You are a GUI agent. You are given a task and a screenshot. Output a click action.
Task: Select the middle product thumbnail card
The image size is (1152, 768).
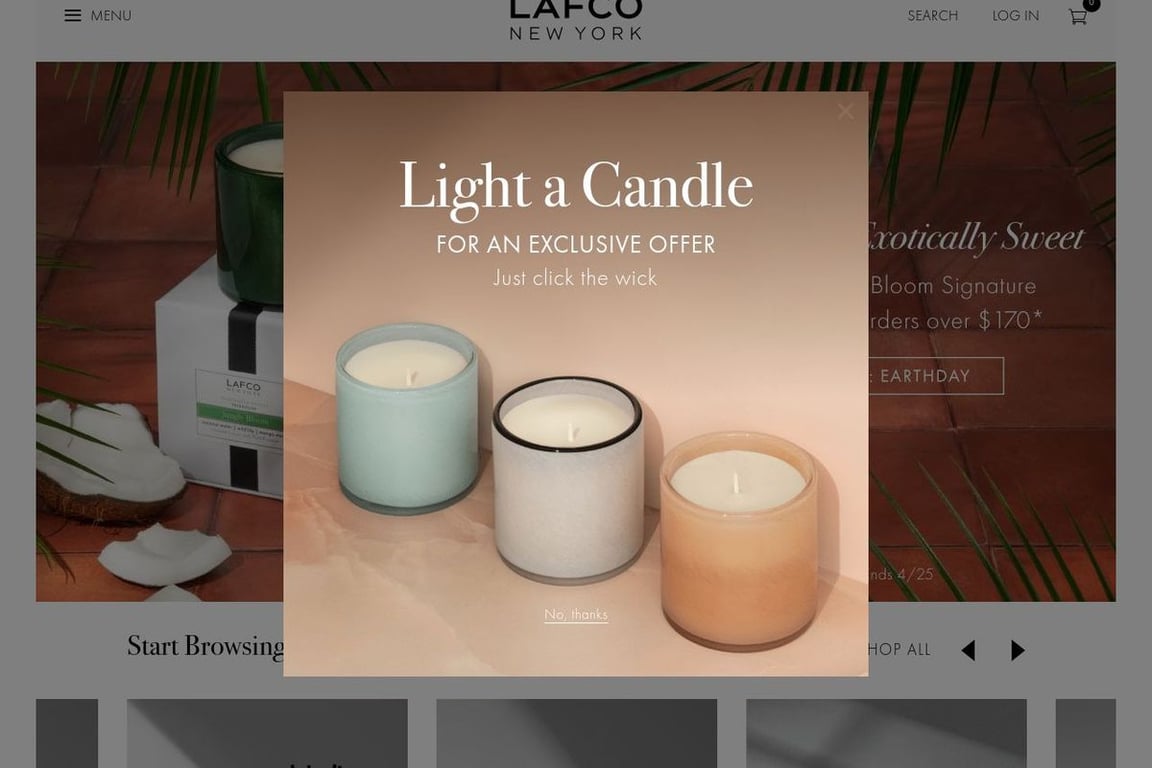577,733
